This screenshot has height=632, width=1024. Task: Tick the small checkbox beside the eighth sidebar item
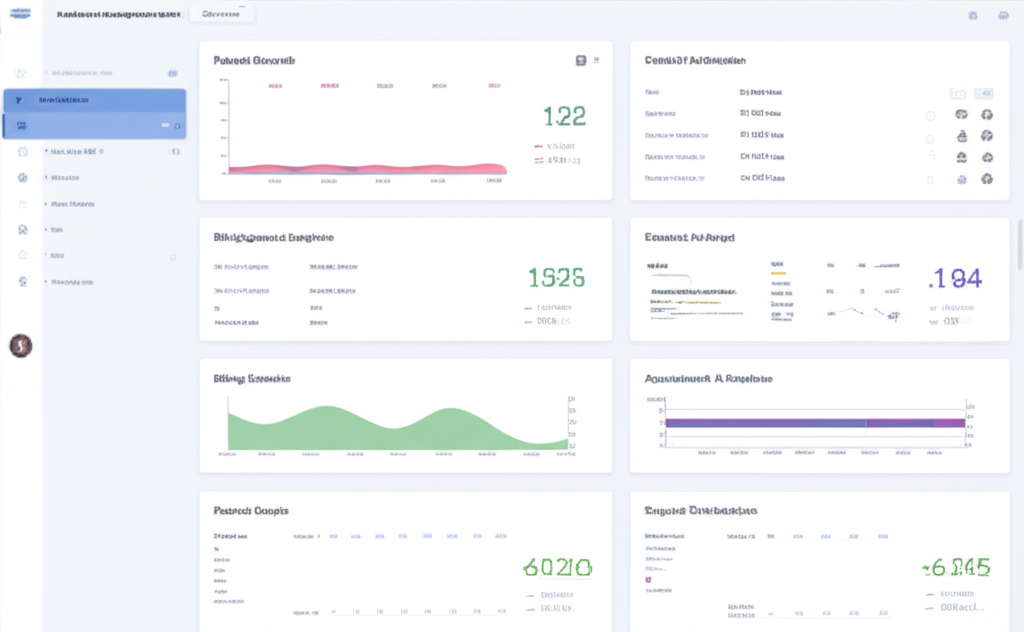tap(172, 256)
